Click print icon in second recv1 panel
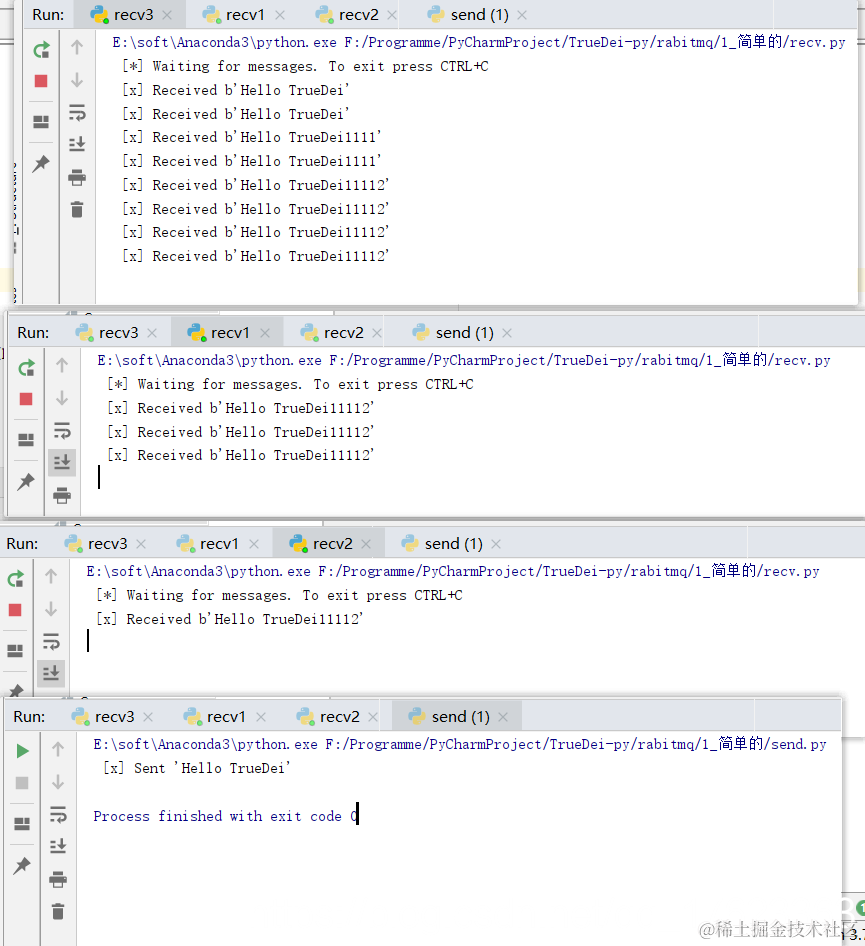 tap(62, 495)
